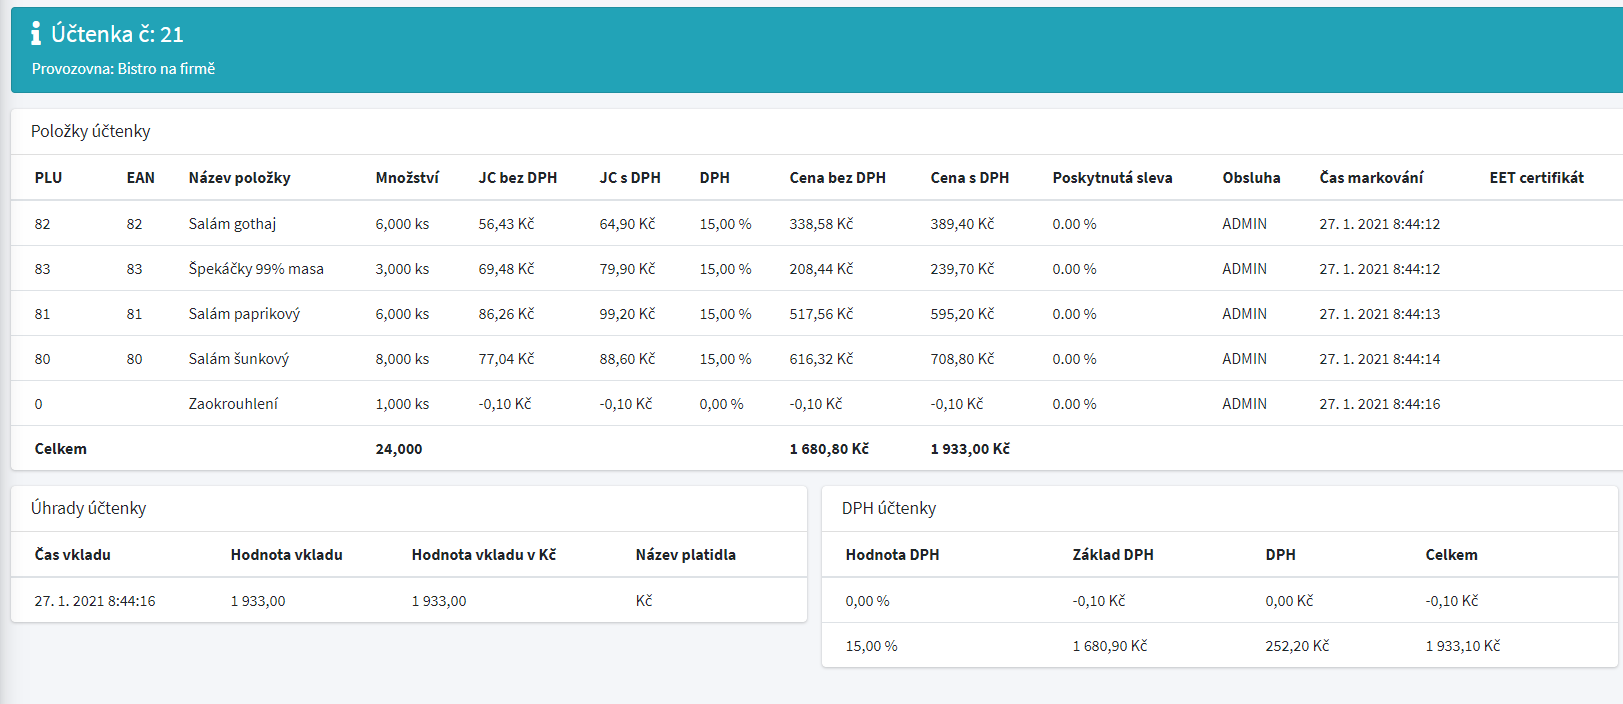The width and height of the screenshot is (1623, 704).
Task: Click the total 1 933,00 Kč with DPH
Action: 970,449
